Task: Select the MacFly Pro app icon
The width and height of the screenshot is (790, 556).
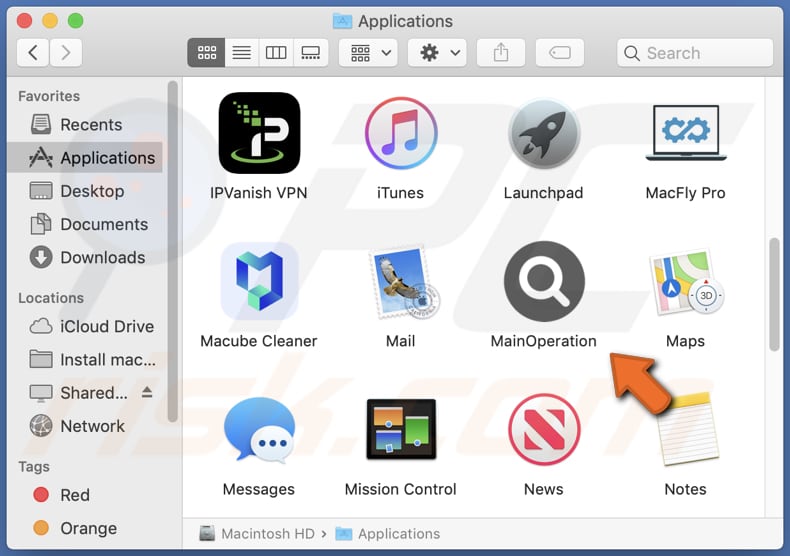Action: point(686,133)
